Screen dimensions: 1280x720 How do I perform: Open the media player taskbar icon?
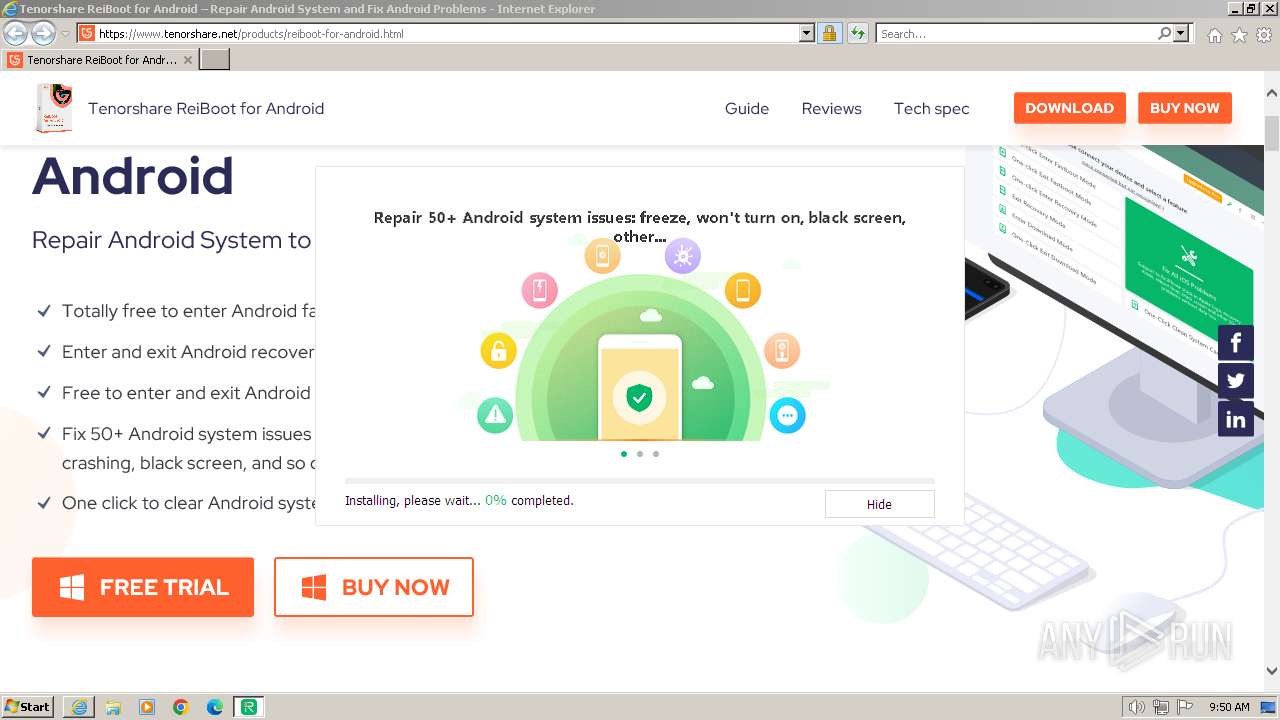coord(147,707)
